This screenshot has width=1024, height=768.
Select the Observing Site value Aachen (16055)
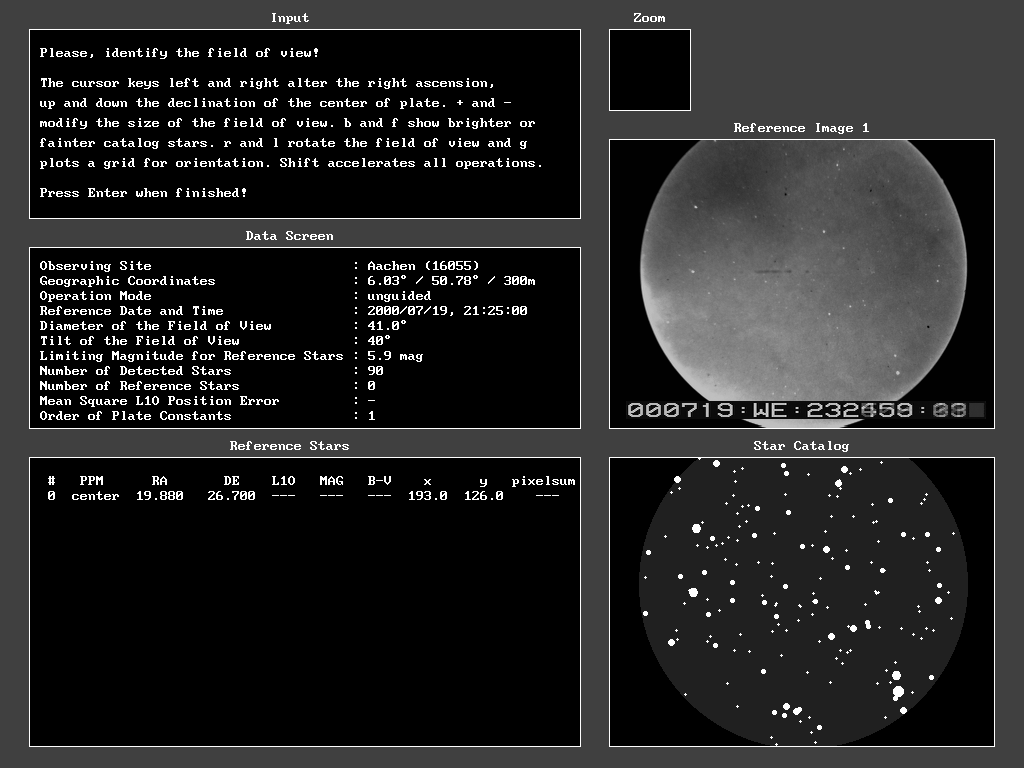tap(423, 266)
